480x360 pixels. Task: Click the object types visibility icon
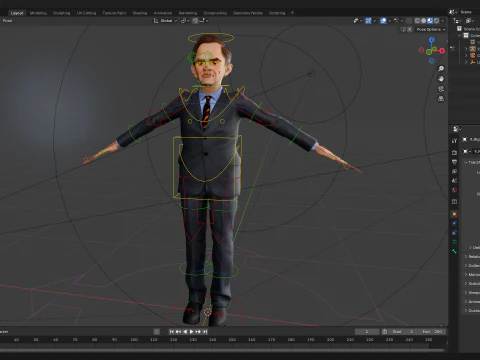coord(358,21)
